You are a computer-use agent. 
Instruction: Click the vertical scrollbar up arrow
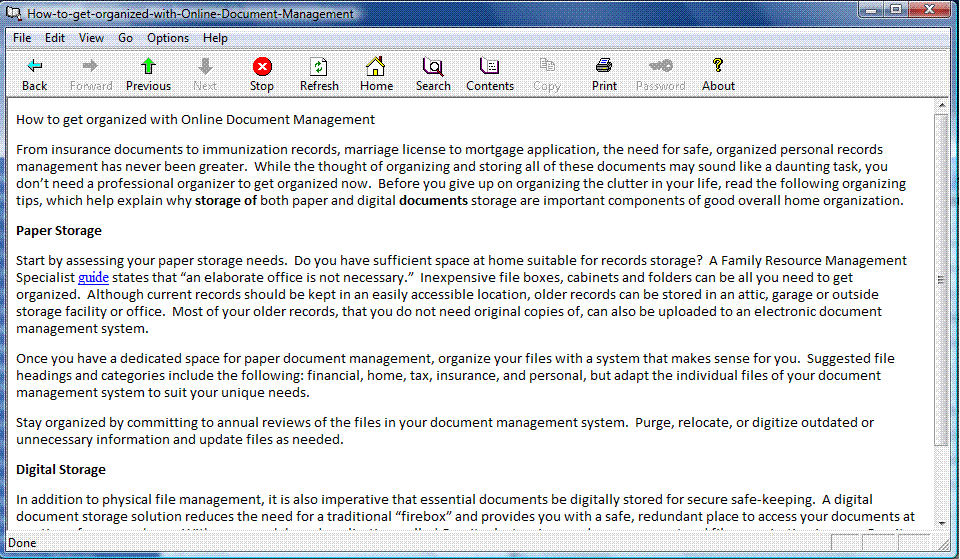[x=942, y=106]
